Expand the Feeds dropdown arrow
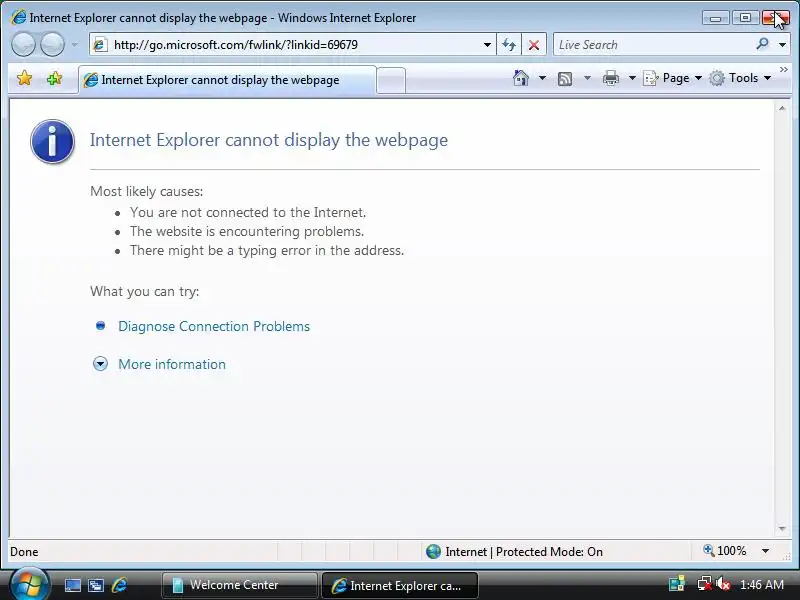The width and height of the screenshot is (800, 600). (587, 78)
